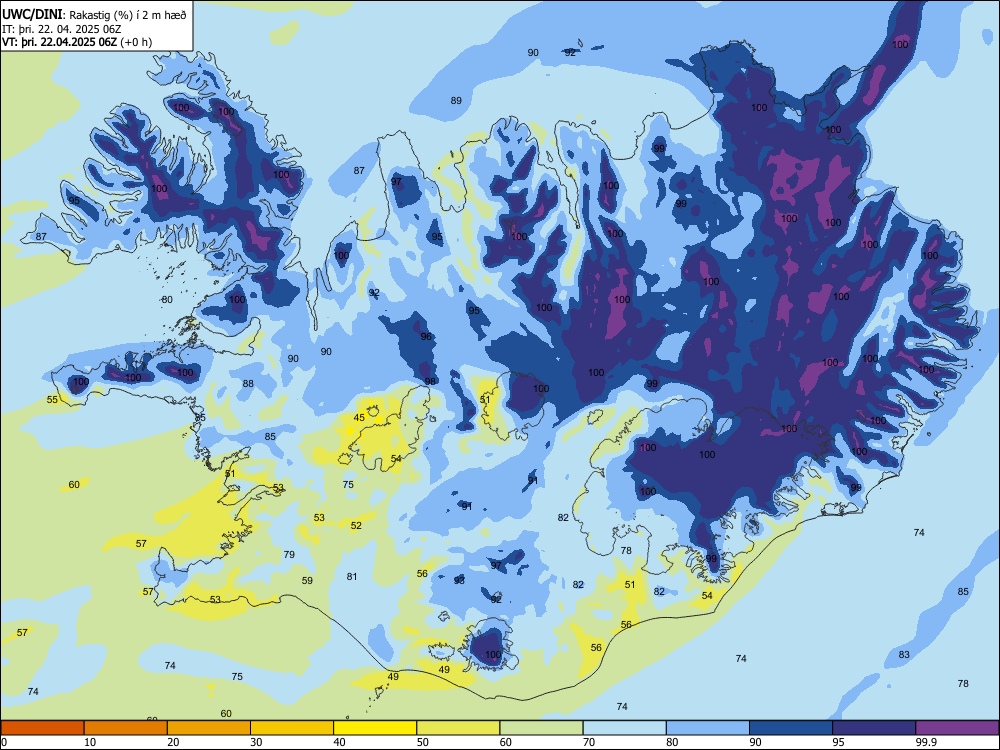The width and height of the screenshot is (1000, 750).
Task: Select the humidity value 55 on the map
Action: (52, 400)
